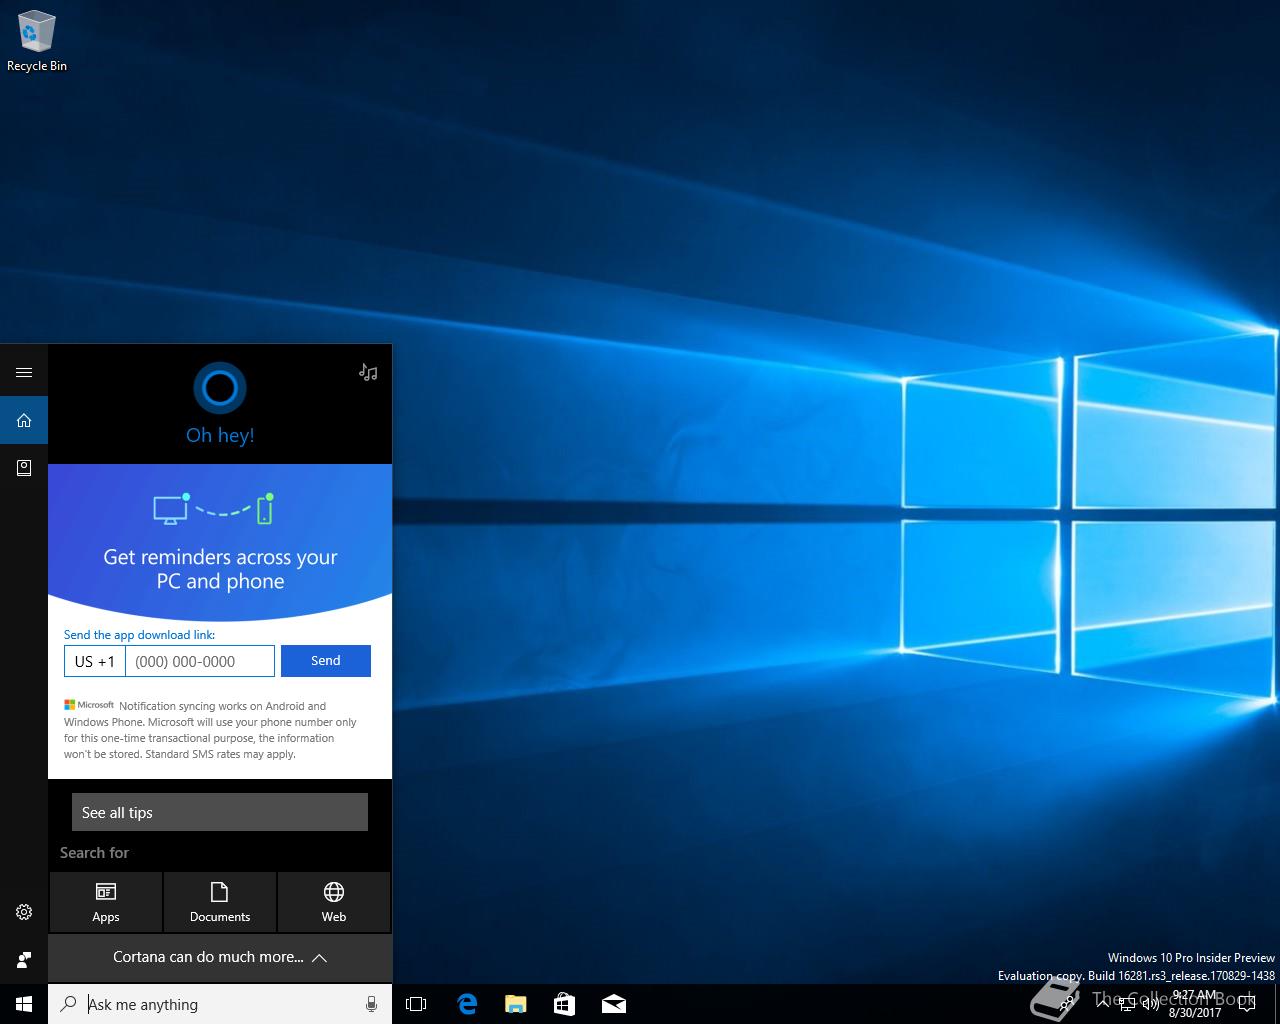Click Send the app download link label

(139, 635)
